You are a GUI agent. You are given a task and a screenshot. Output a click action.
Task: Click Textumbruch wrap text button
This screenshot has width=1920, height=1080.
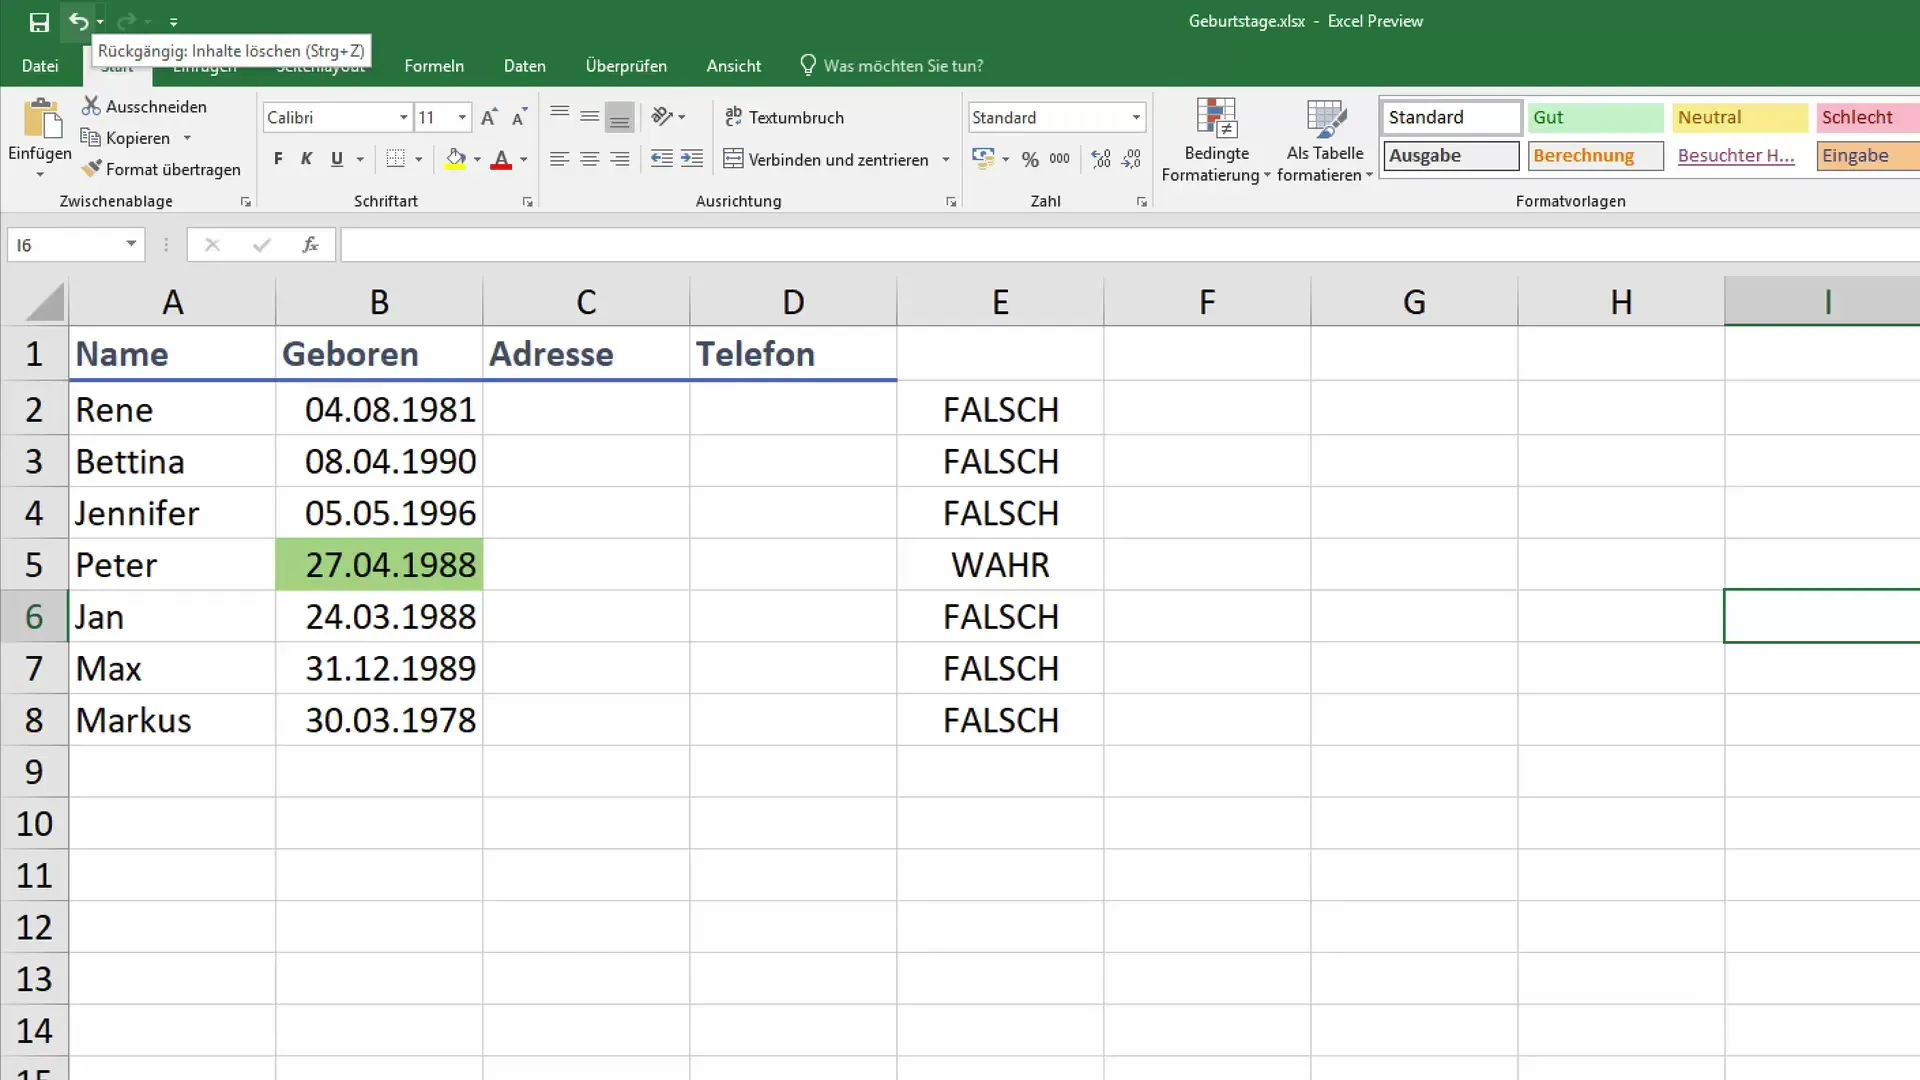coord(784,117)
